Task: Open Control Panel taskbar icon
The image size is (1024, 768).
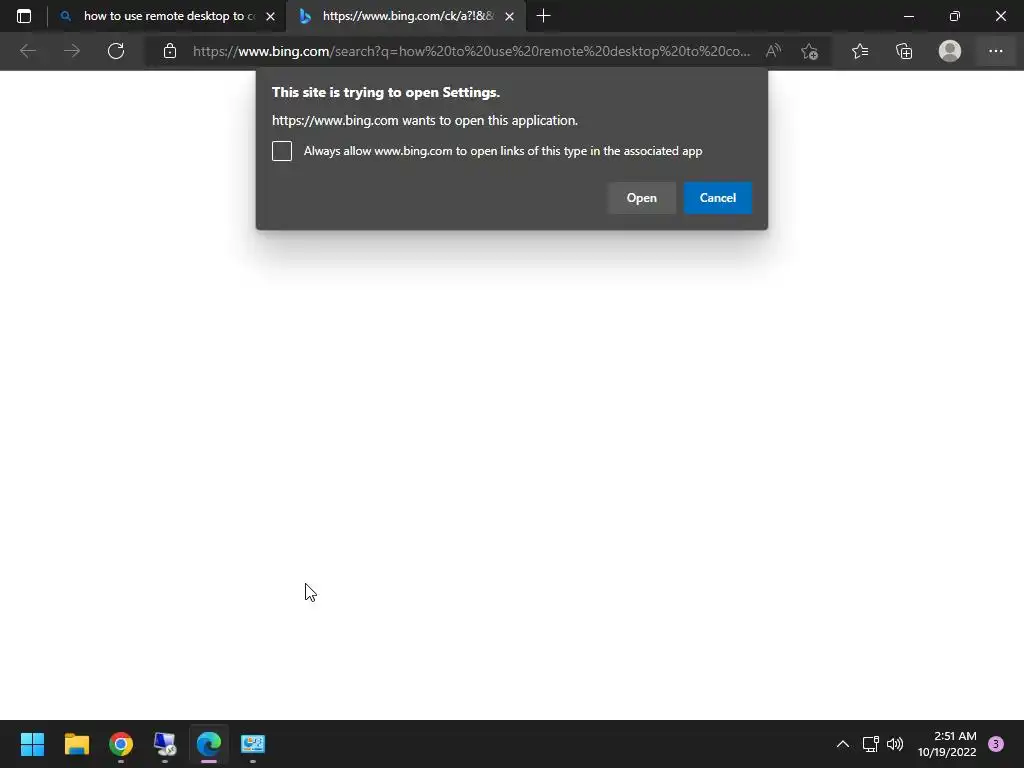Action: [x=253, y=744]
